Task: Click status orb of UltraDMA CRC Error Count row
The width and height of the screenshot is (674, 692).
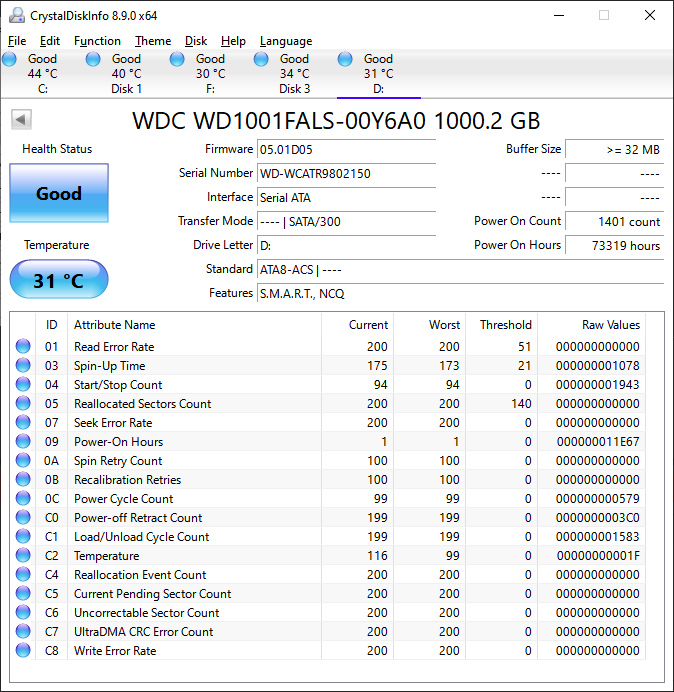Action: (23, 631)
